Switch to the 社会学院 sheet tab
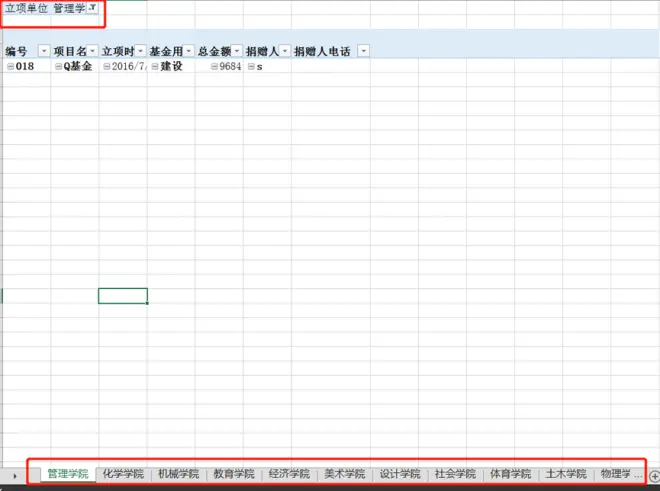Image resolution: width=660 pixels, height=491 pixels. coord(455,474)
